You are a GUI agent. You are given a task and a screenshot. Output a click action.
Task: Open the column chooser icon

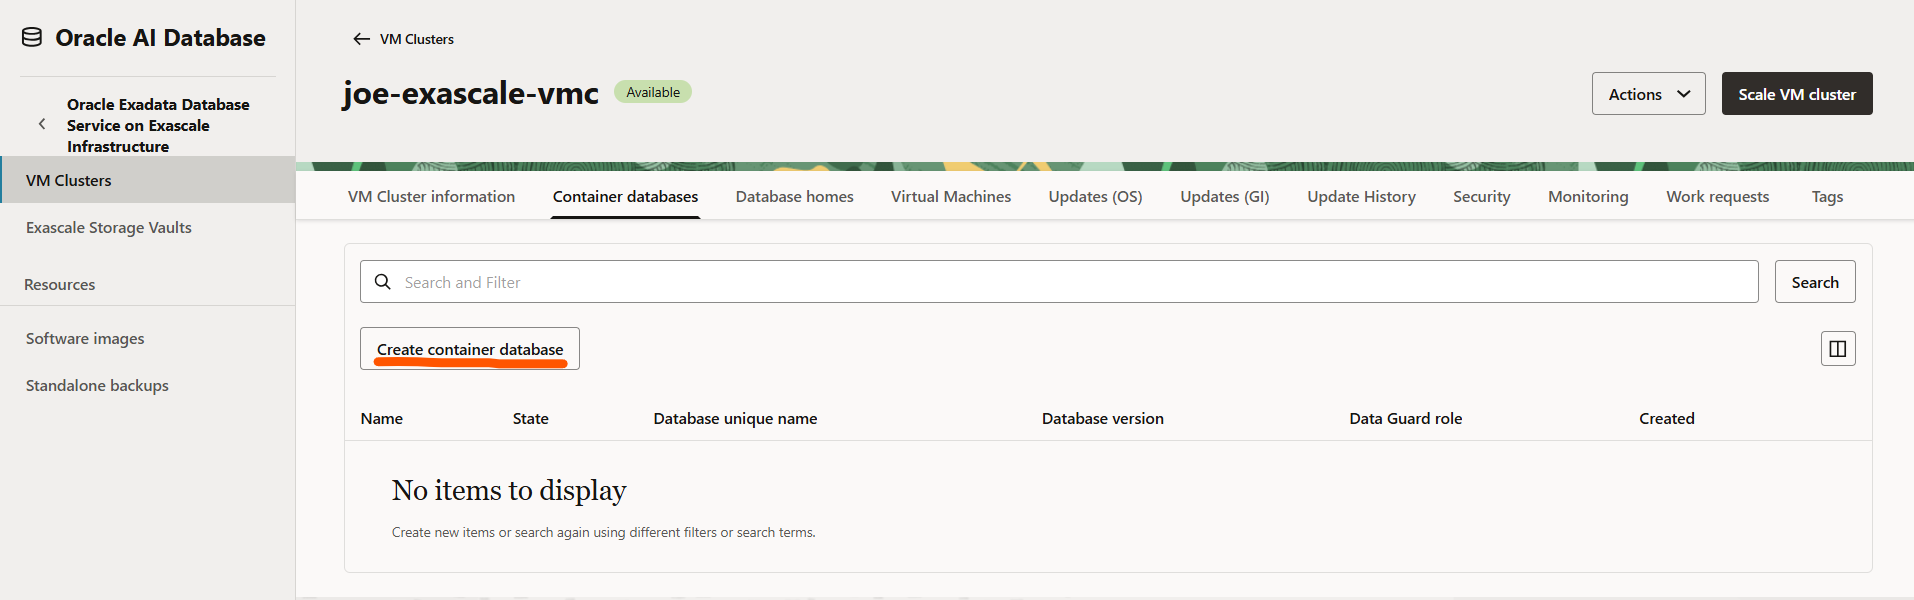(1838, 348)
